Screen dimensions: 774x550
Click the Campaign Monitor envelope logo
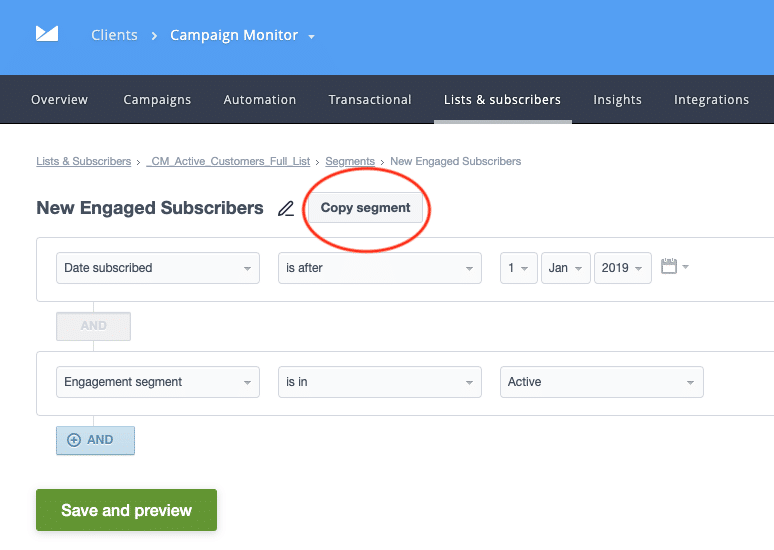click(46, 35)
